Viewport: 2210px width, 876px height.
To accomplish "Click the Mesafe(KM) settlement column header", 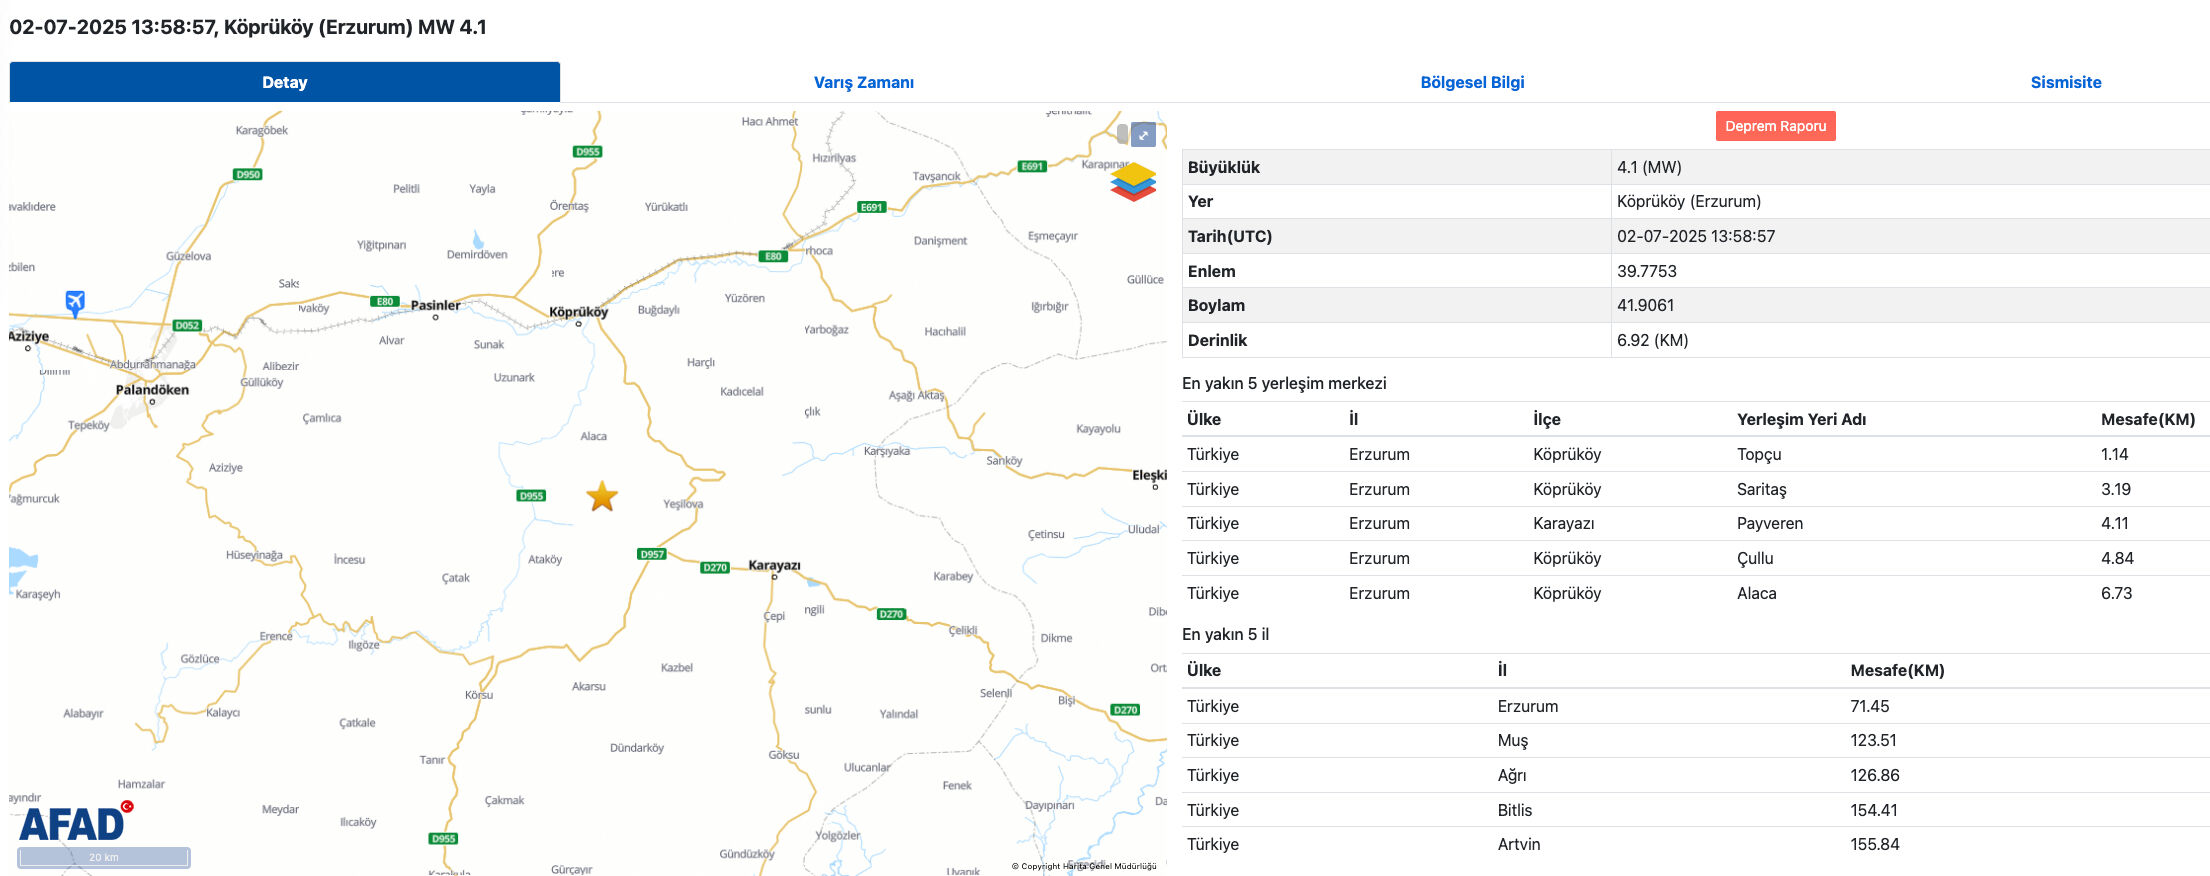I will 2147,419.
